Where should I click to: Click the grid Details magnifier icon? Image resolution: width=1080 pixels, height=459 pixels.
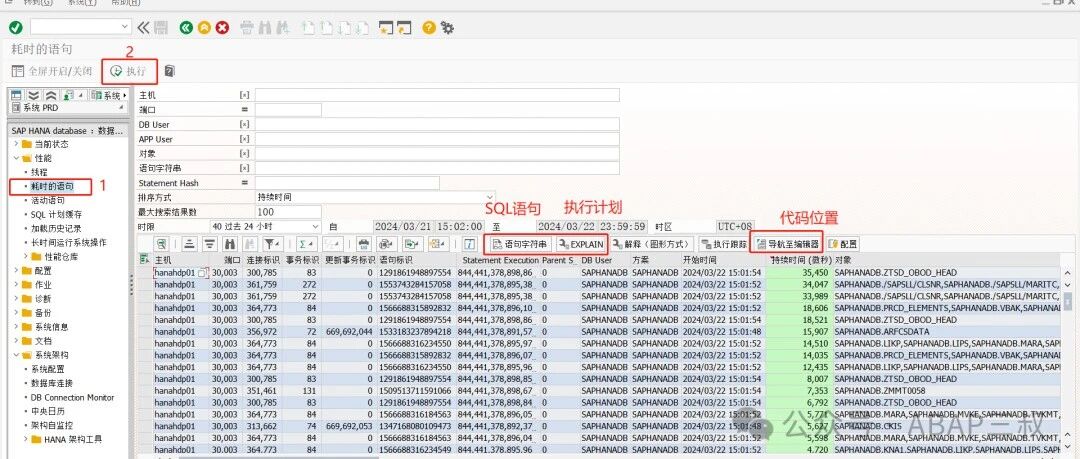tap(161, 244)
